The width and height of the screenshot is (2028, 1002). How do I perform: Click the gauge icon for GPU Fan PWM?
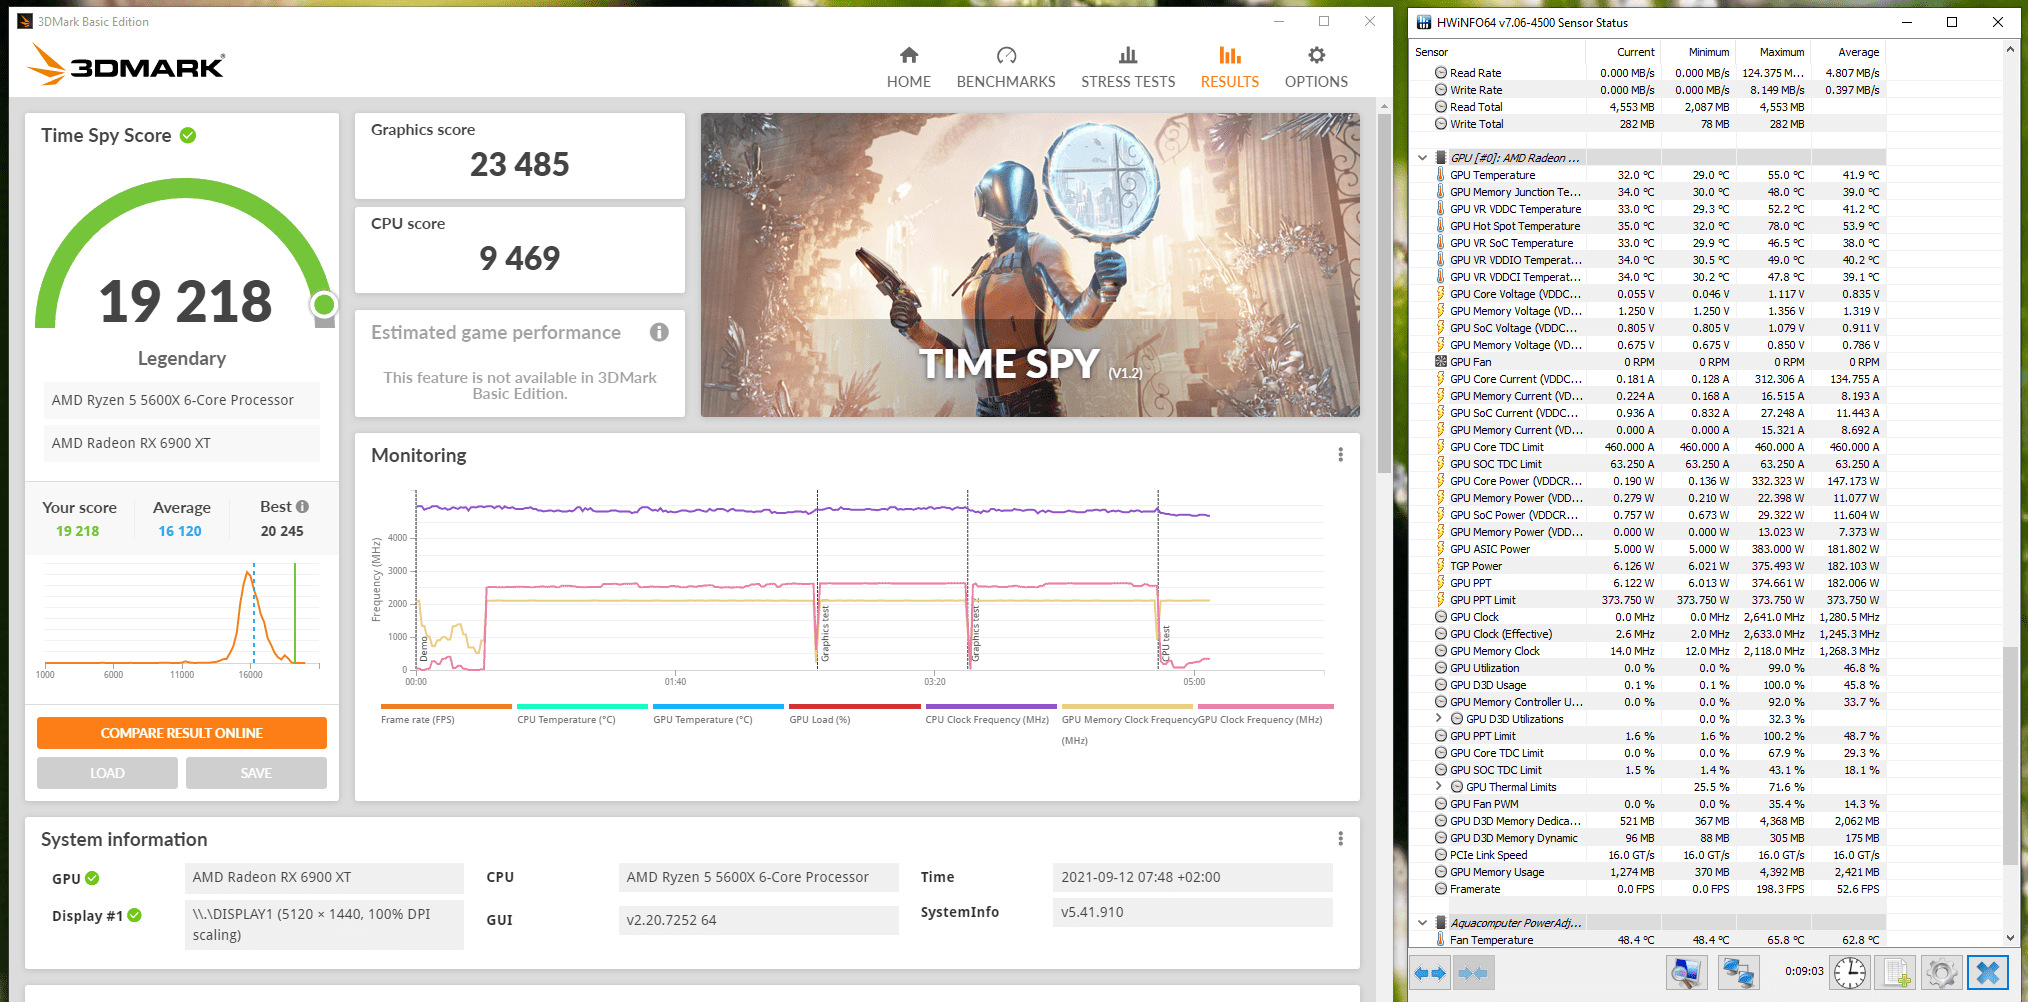coord(1441,804)
